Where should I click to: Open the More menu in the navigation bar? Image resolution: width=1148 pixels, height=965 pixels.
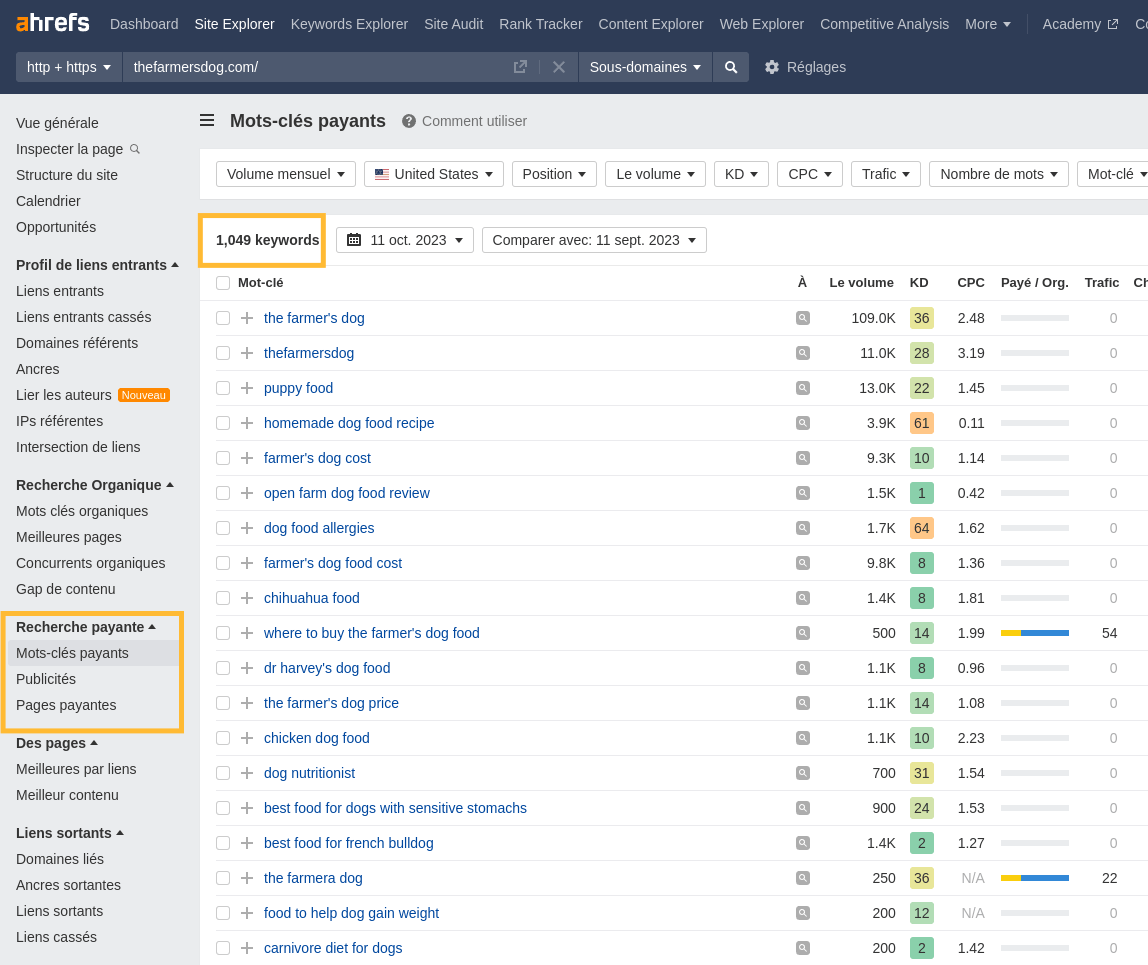987,24
